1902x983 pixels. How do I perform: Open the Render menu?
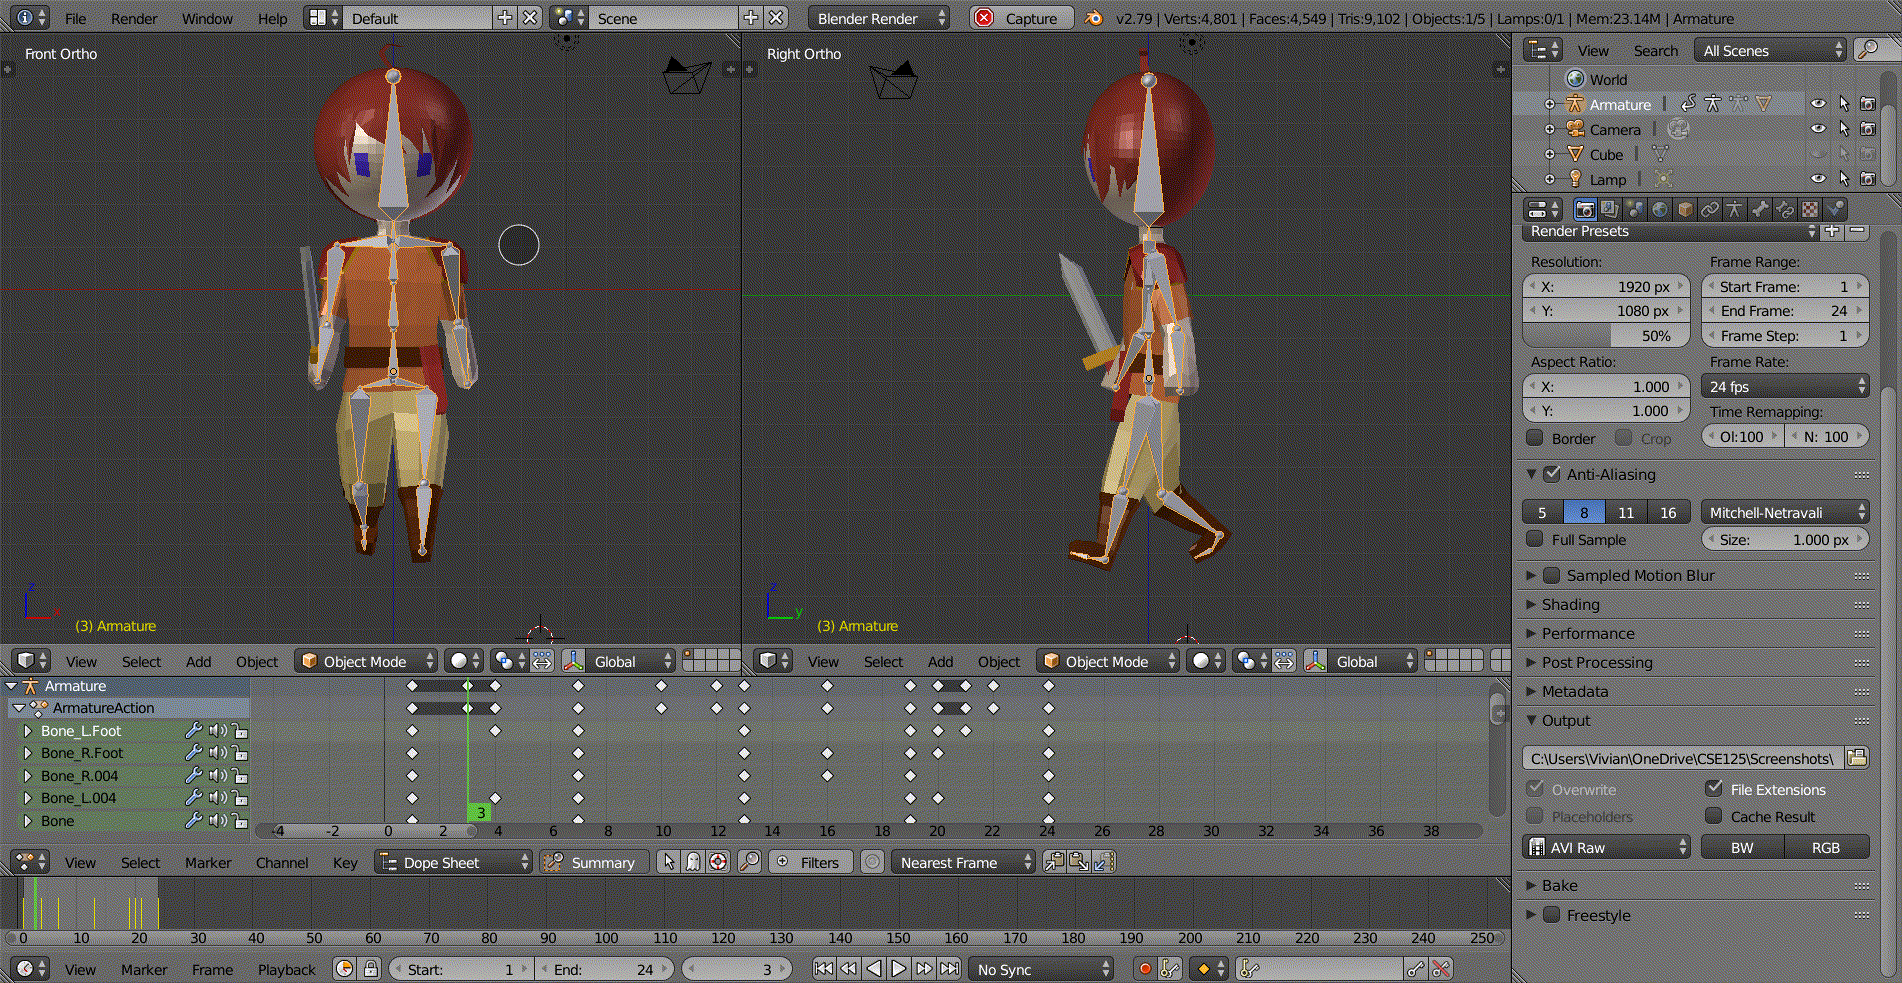[x=134, y=18]
